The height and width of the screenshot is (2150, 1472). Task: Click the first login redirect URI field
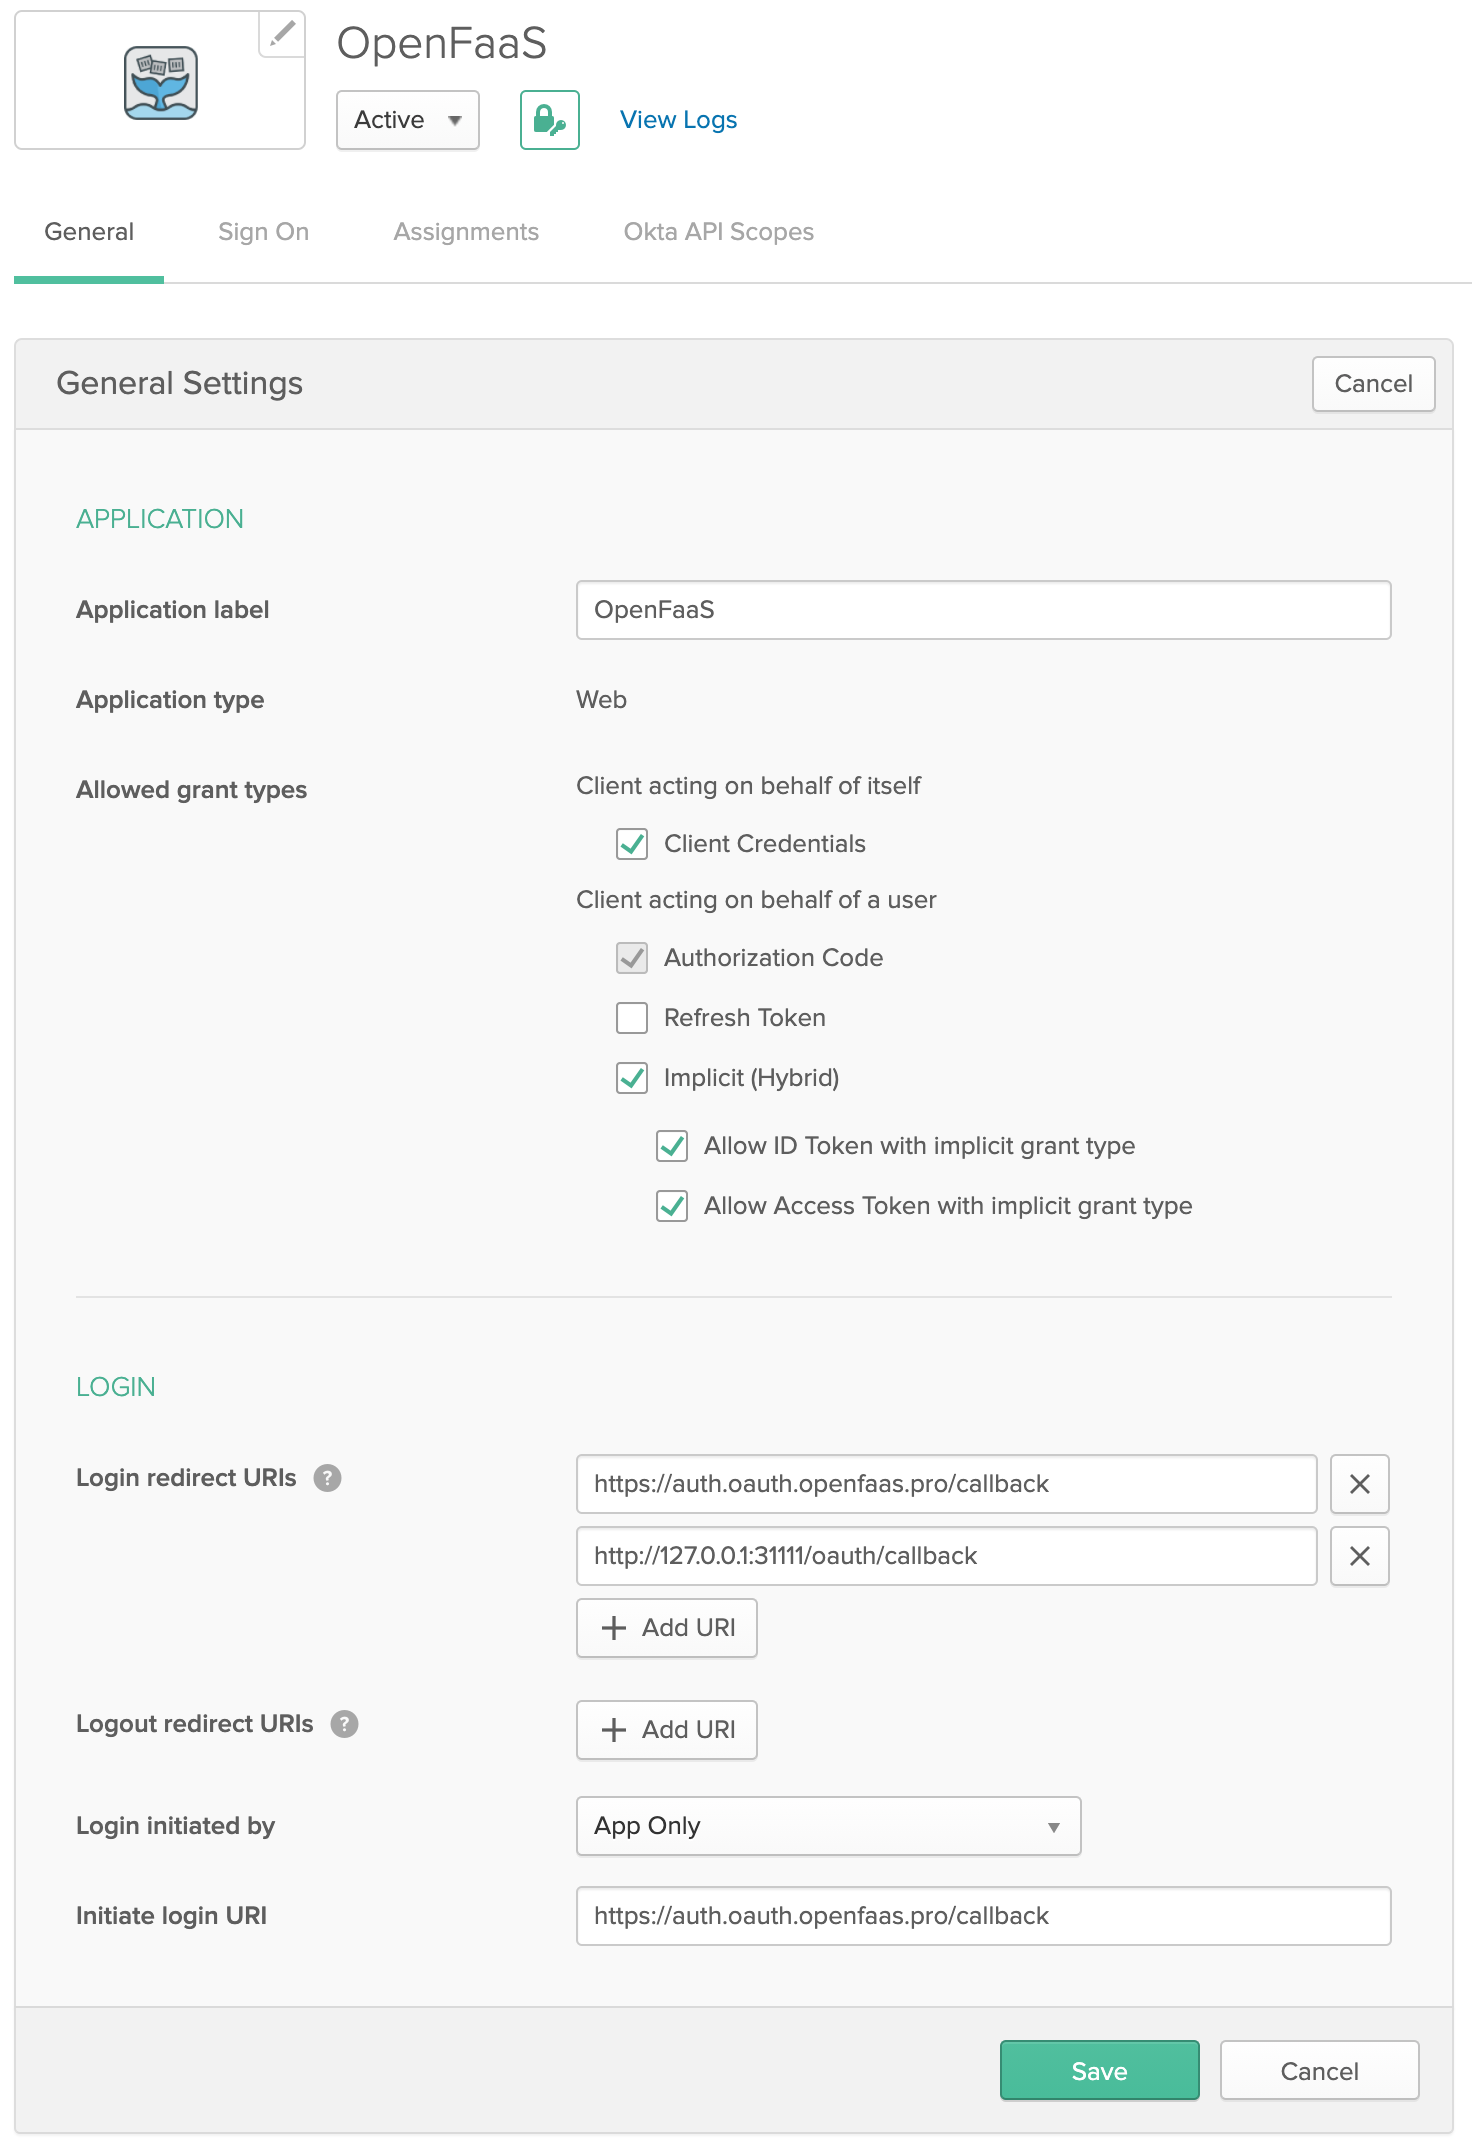coord(947,1484)
